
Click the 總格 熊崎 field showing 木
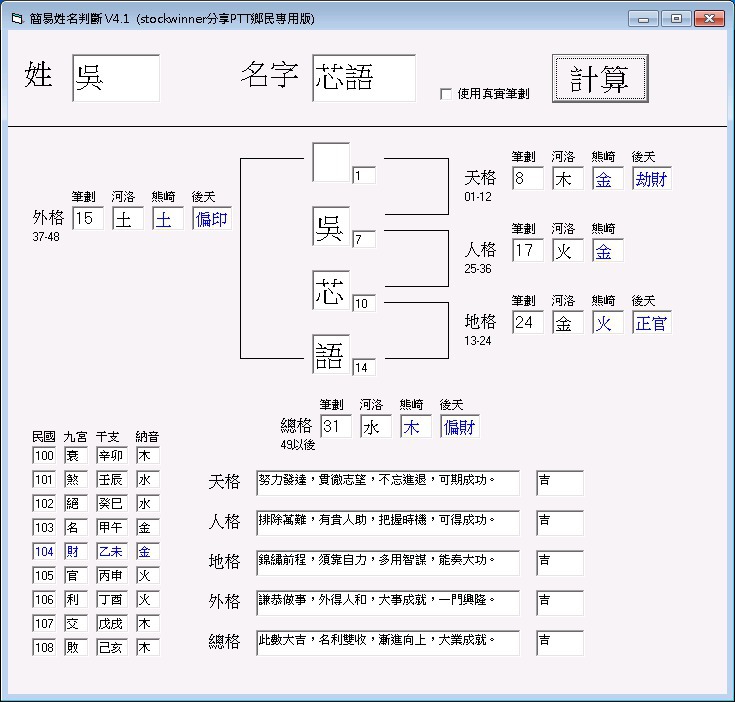coord(416,426)
